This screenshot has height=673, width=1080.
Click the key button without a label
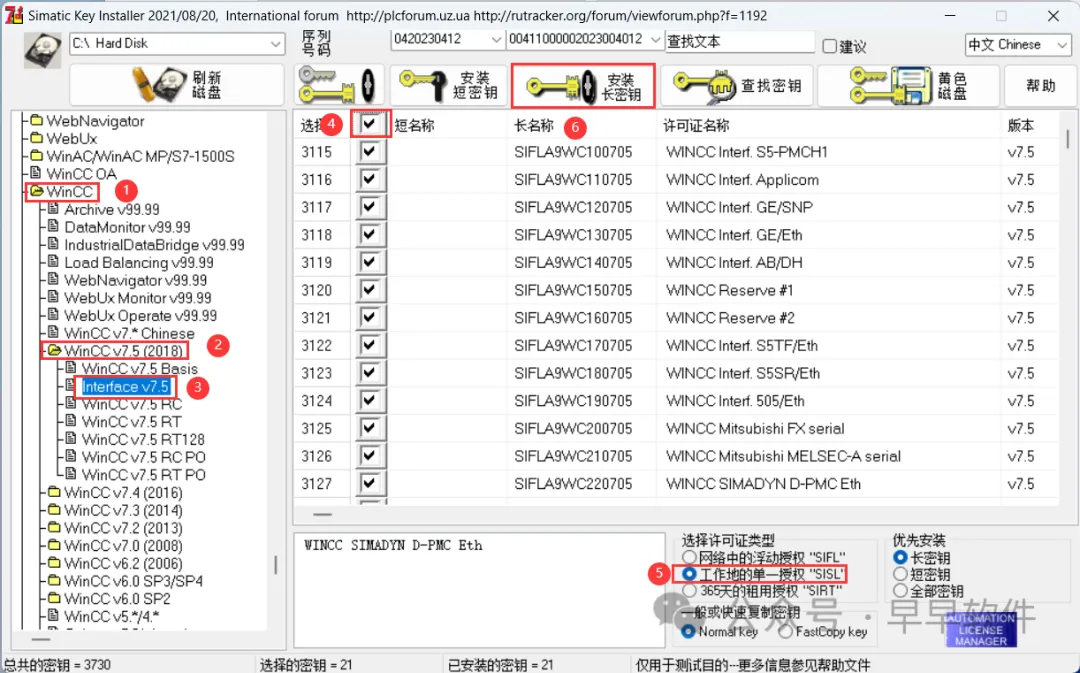[338, 85]
